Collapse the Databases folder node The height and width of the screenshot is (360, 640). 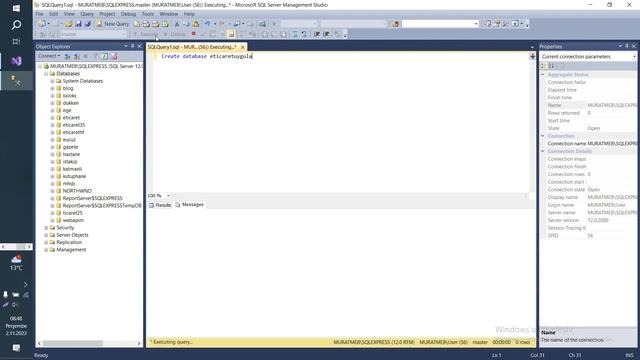click(x=46, y=73)
